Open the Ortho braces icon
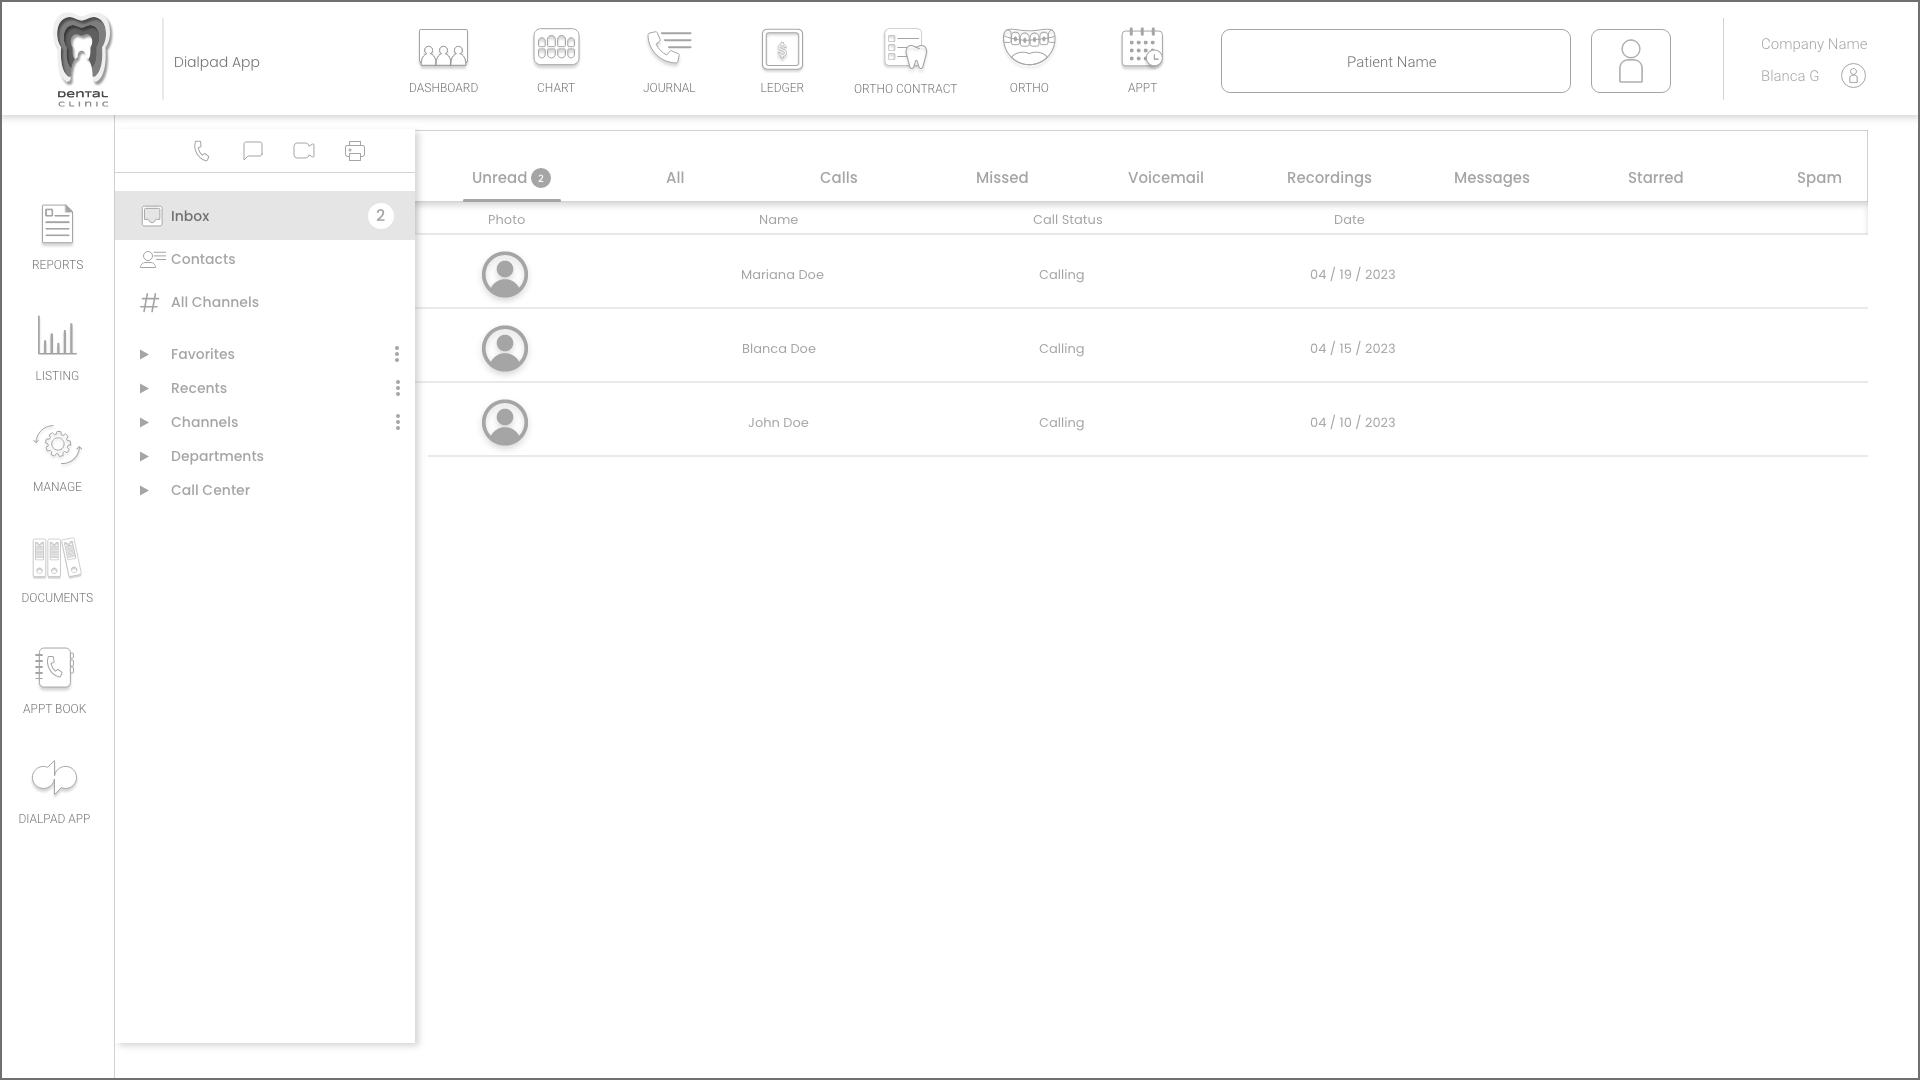1920x1080 pixels. click(1029, 47)
